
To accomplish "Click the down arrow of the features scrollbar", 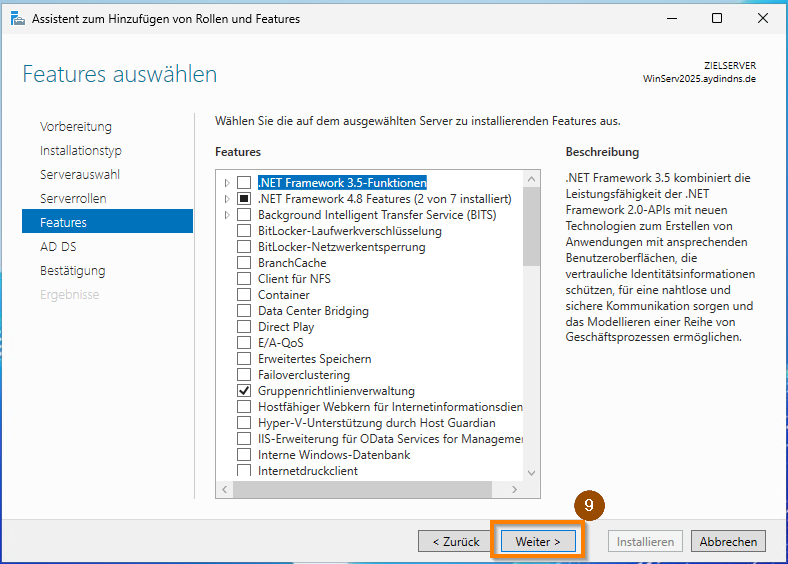I will point(531,473).
